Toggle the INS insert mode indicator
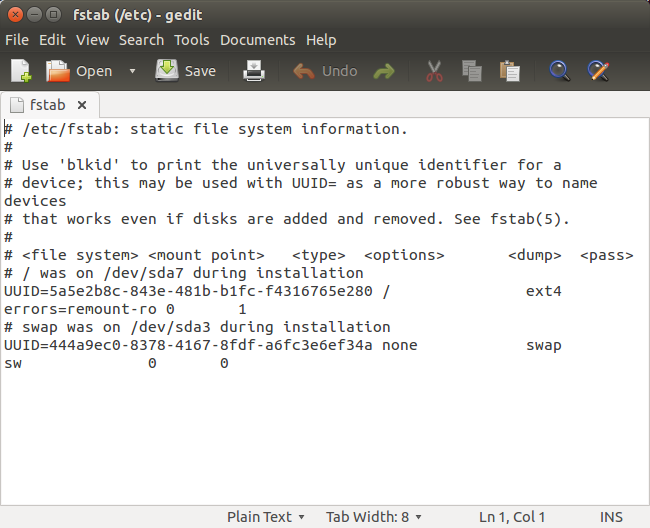650x528 pixels. click(611, 517)
